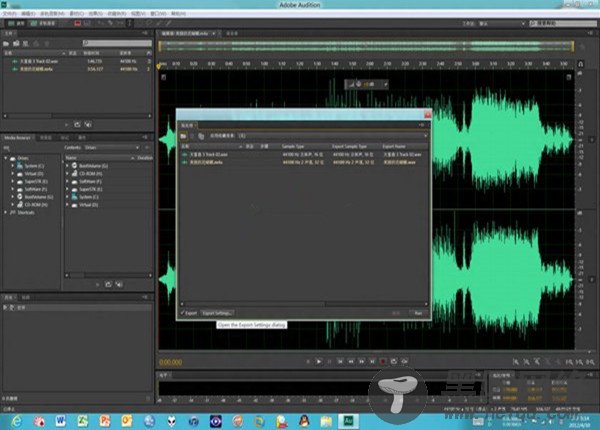Click the Files panel horizontal scrollbar
This screenshot has height=430, width=600.
(77, 116)
